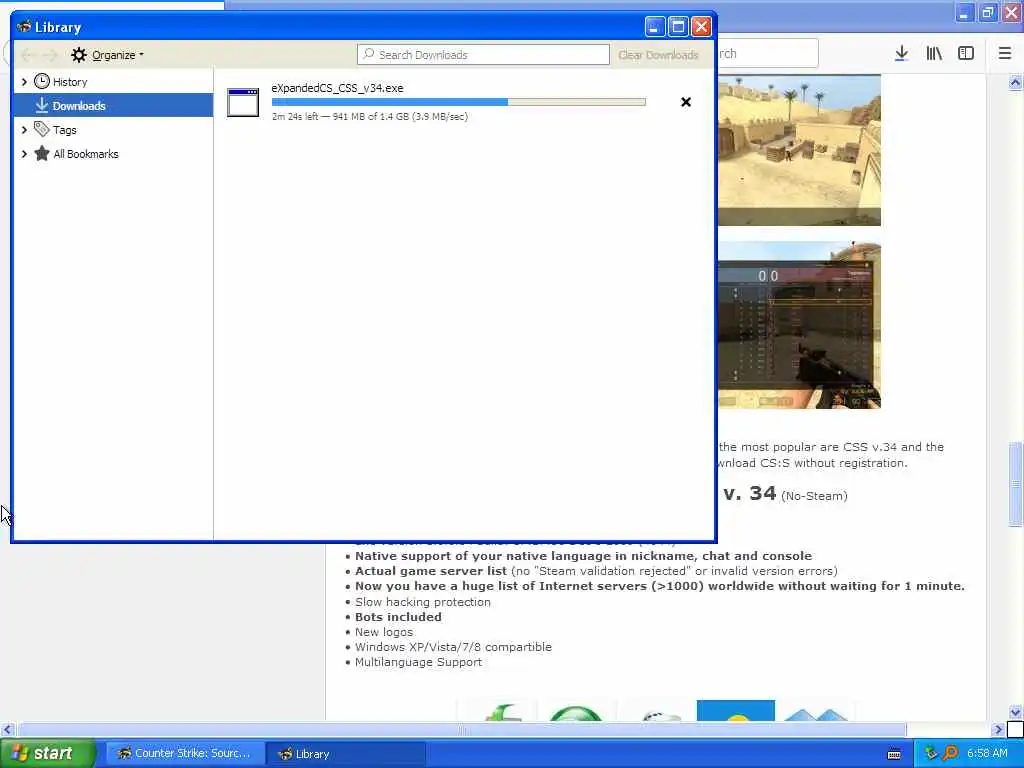Click the keyboard icon in the taskbar

894,754
